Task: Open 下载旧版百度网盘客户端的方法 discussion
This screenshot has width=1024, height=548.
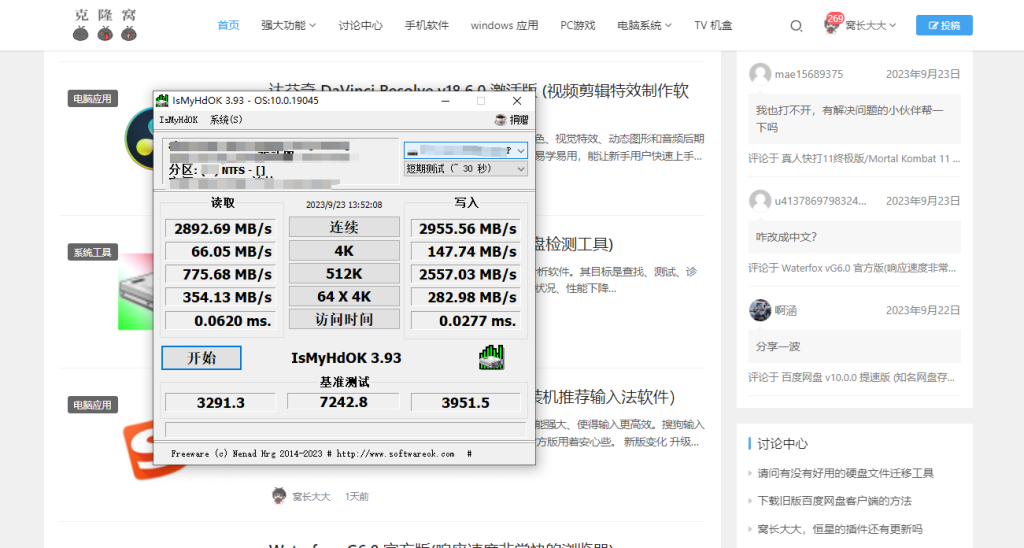Action: [835, 501]
